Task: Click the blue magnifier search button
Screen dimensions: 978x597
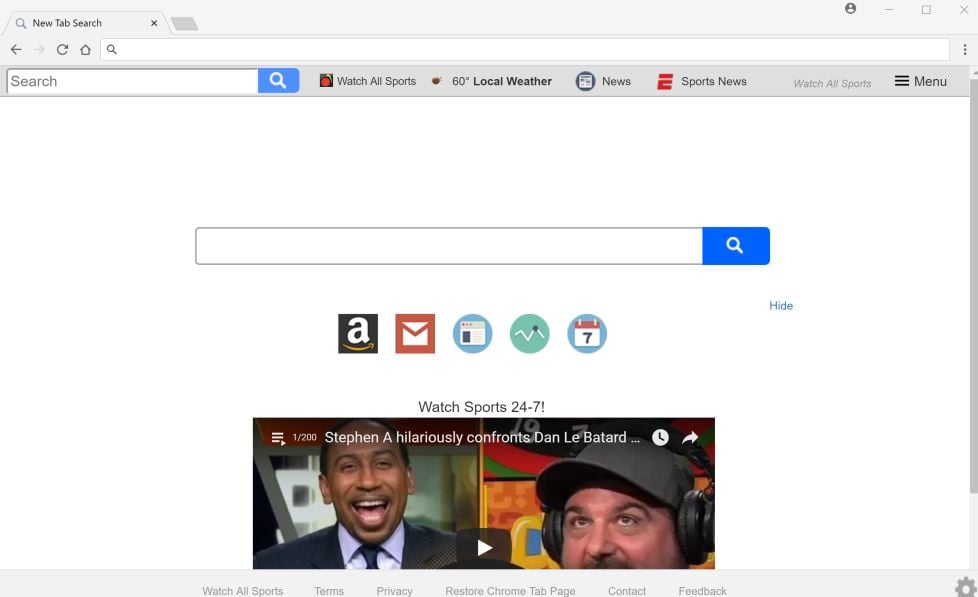Action: (736, 245)
